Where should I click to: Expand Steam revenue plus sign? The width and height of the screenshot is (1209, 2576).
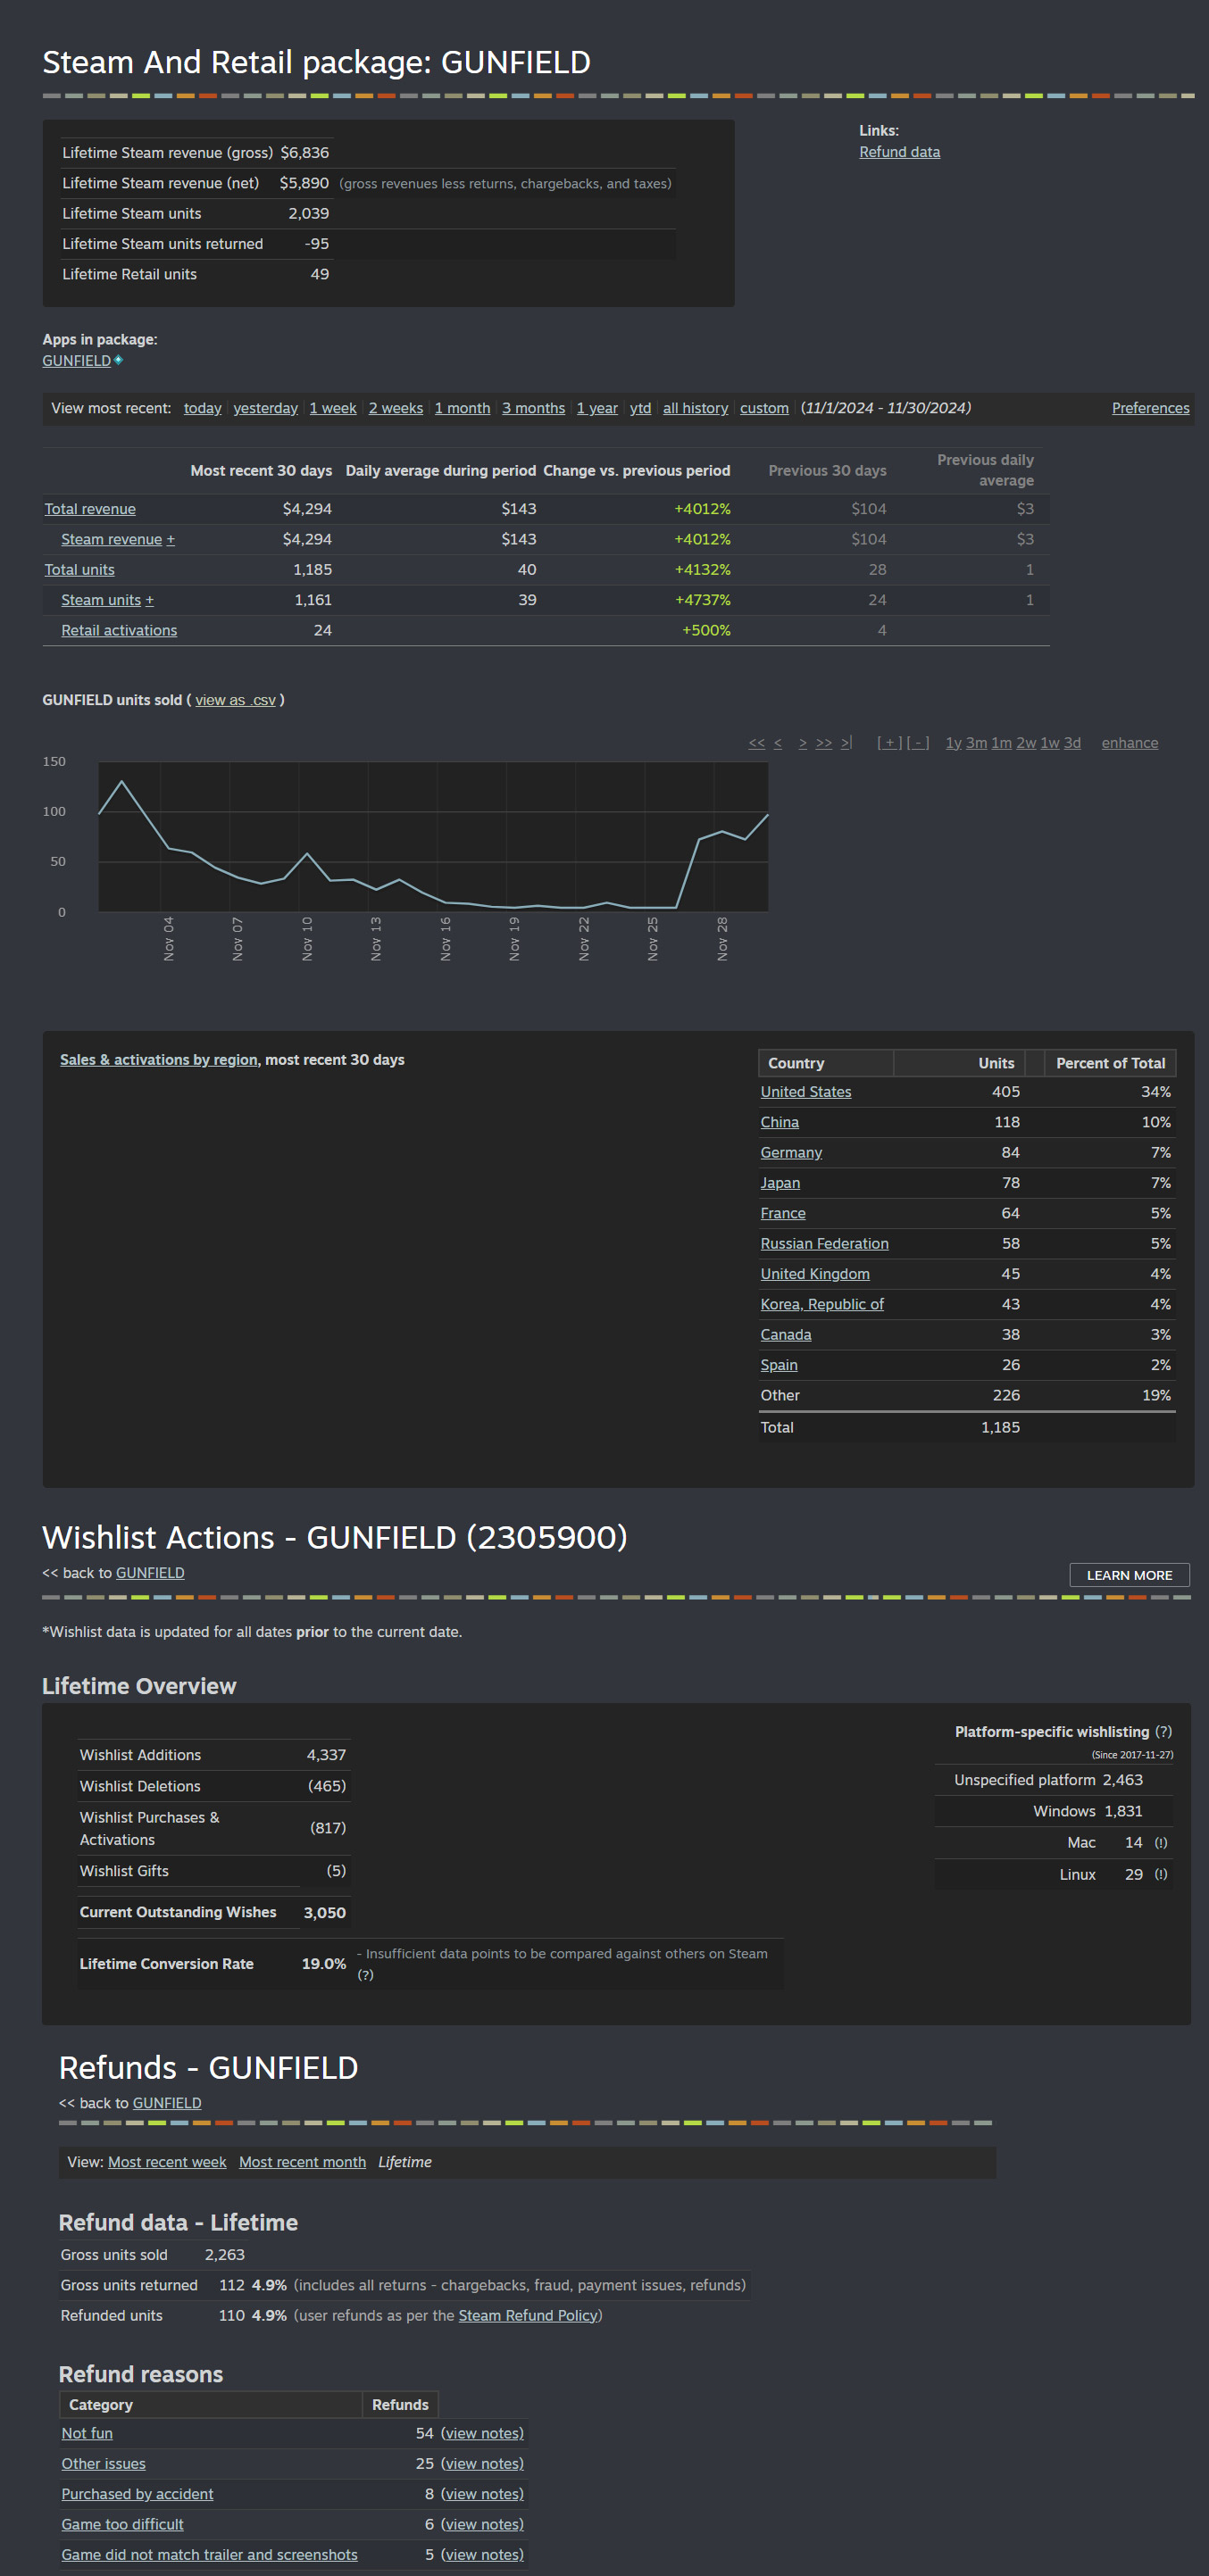point(171,539)
